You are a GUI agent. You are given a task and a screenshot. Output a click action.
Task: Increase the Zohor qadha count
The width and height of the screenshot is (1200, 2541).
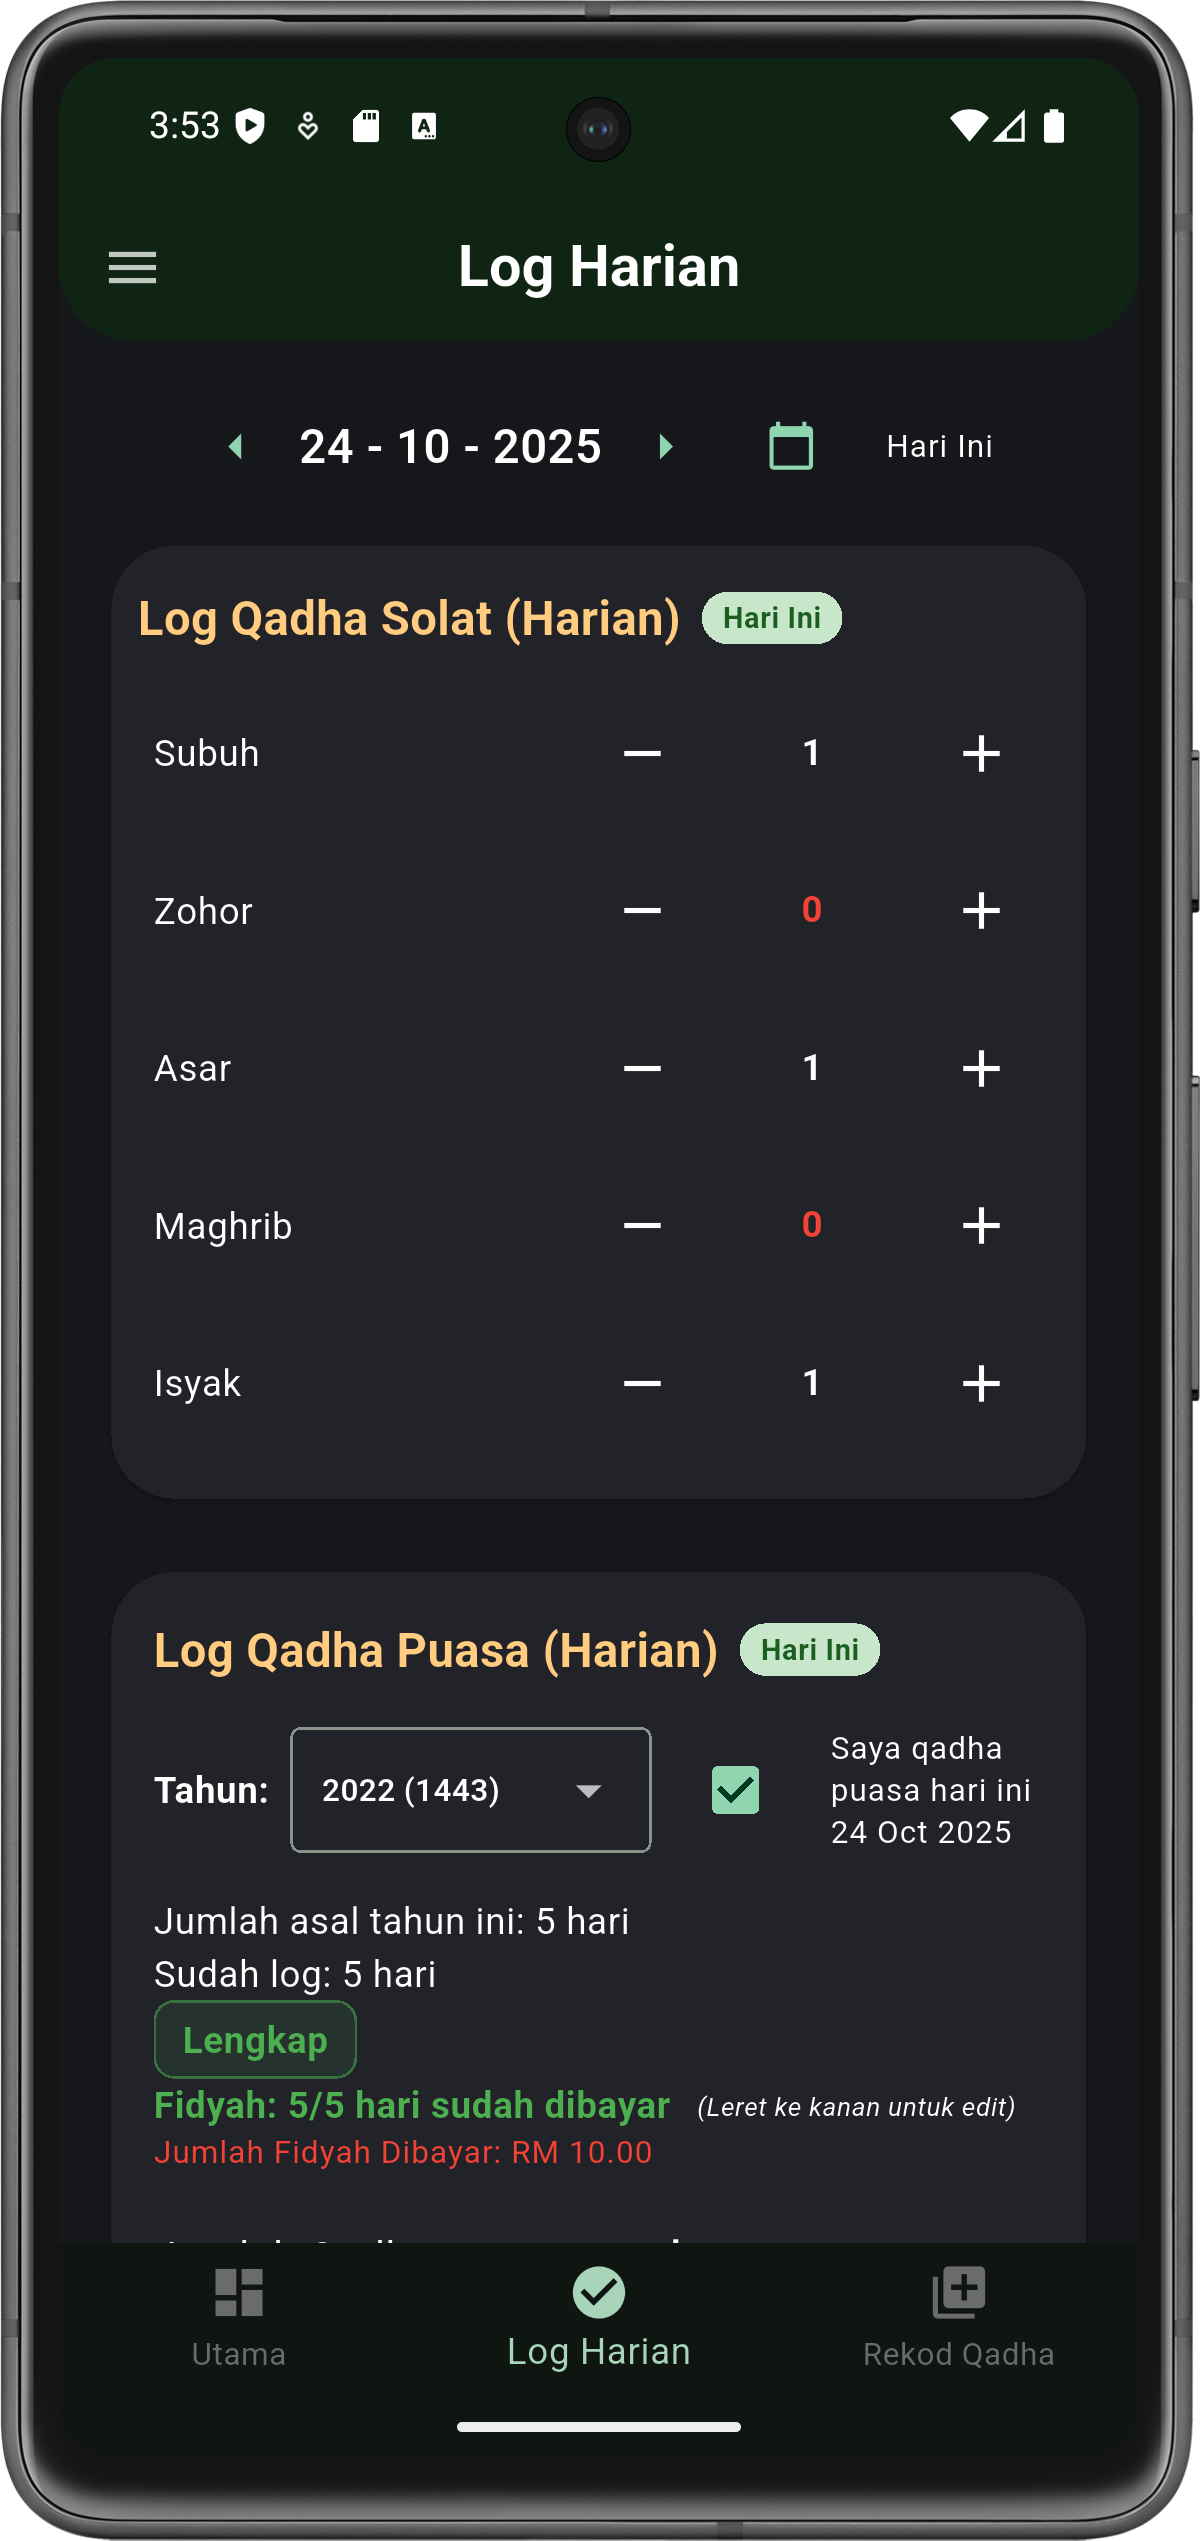(x=981, y=910)
